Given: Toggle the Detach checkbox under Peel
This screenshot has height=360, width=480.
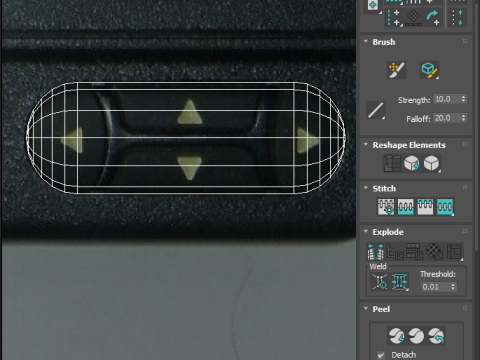Looking at the screenshot, I should point(381,355).
